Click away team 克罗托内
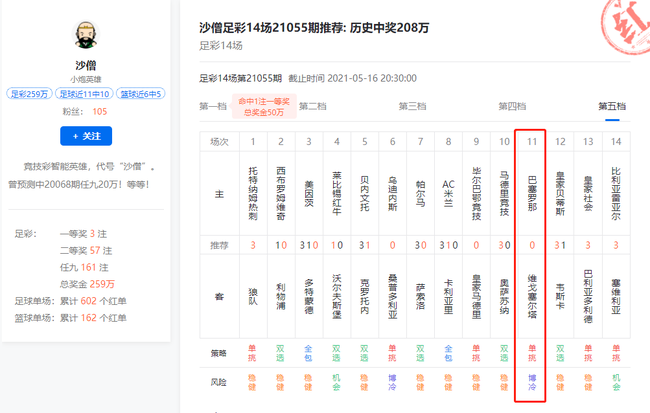Image resolution: width=650 pixels, height=413 pixels. [365, 296]
